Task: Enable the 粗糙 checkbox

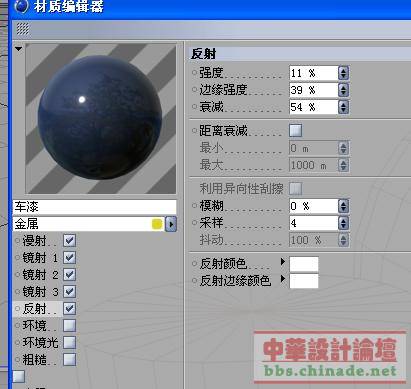Action: coord(69,360)
